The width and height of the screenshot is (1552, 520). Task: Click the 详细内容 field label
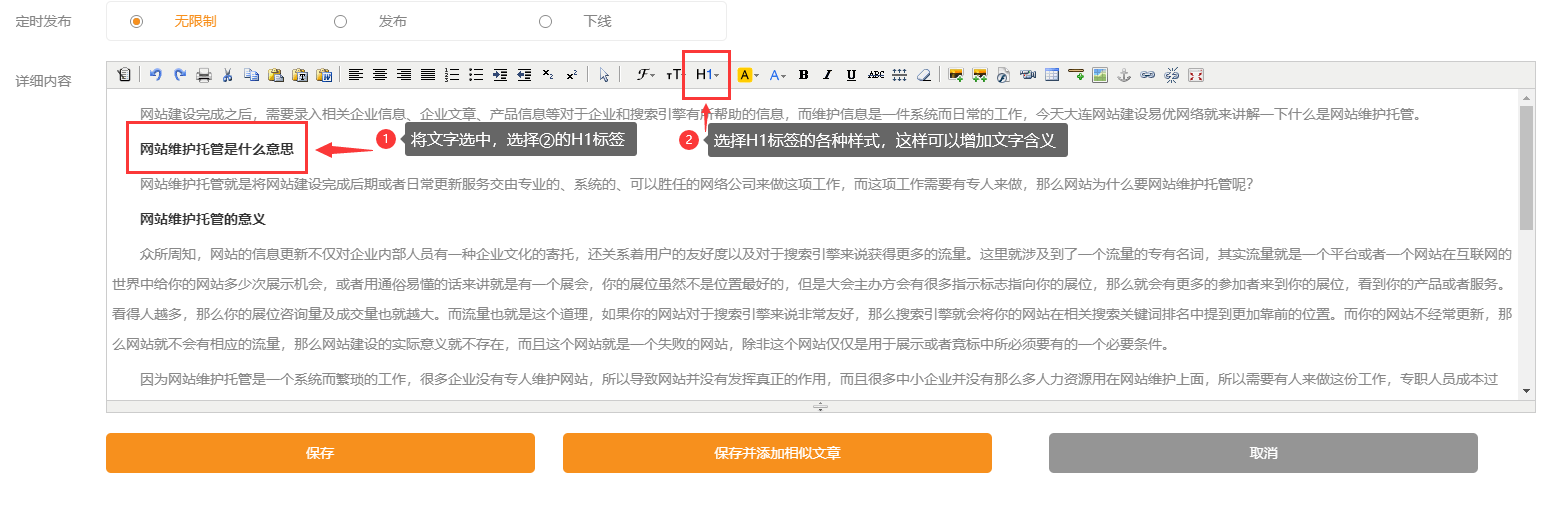click(43, 81)
